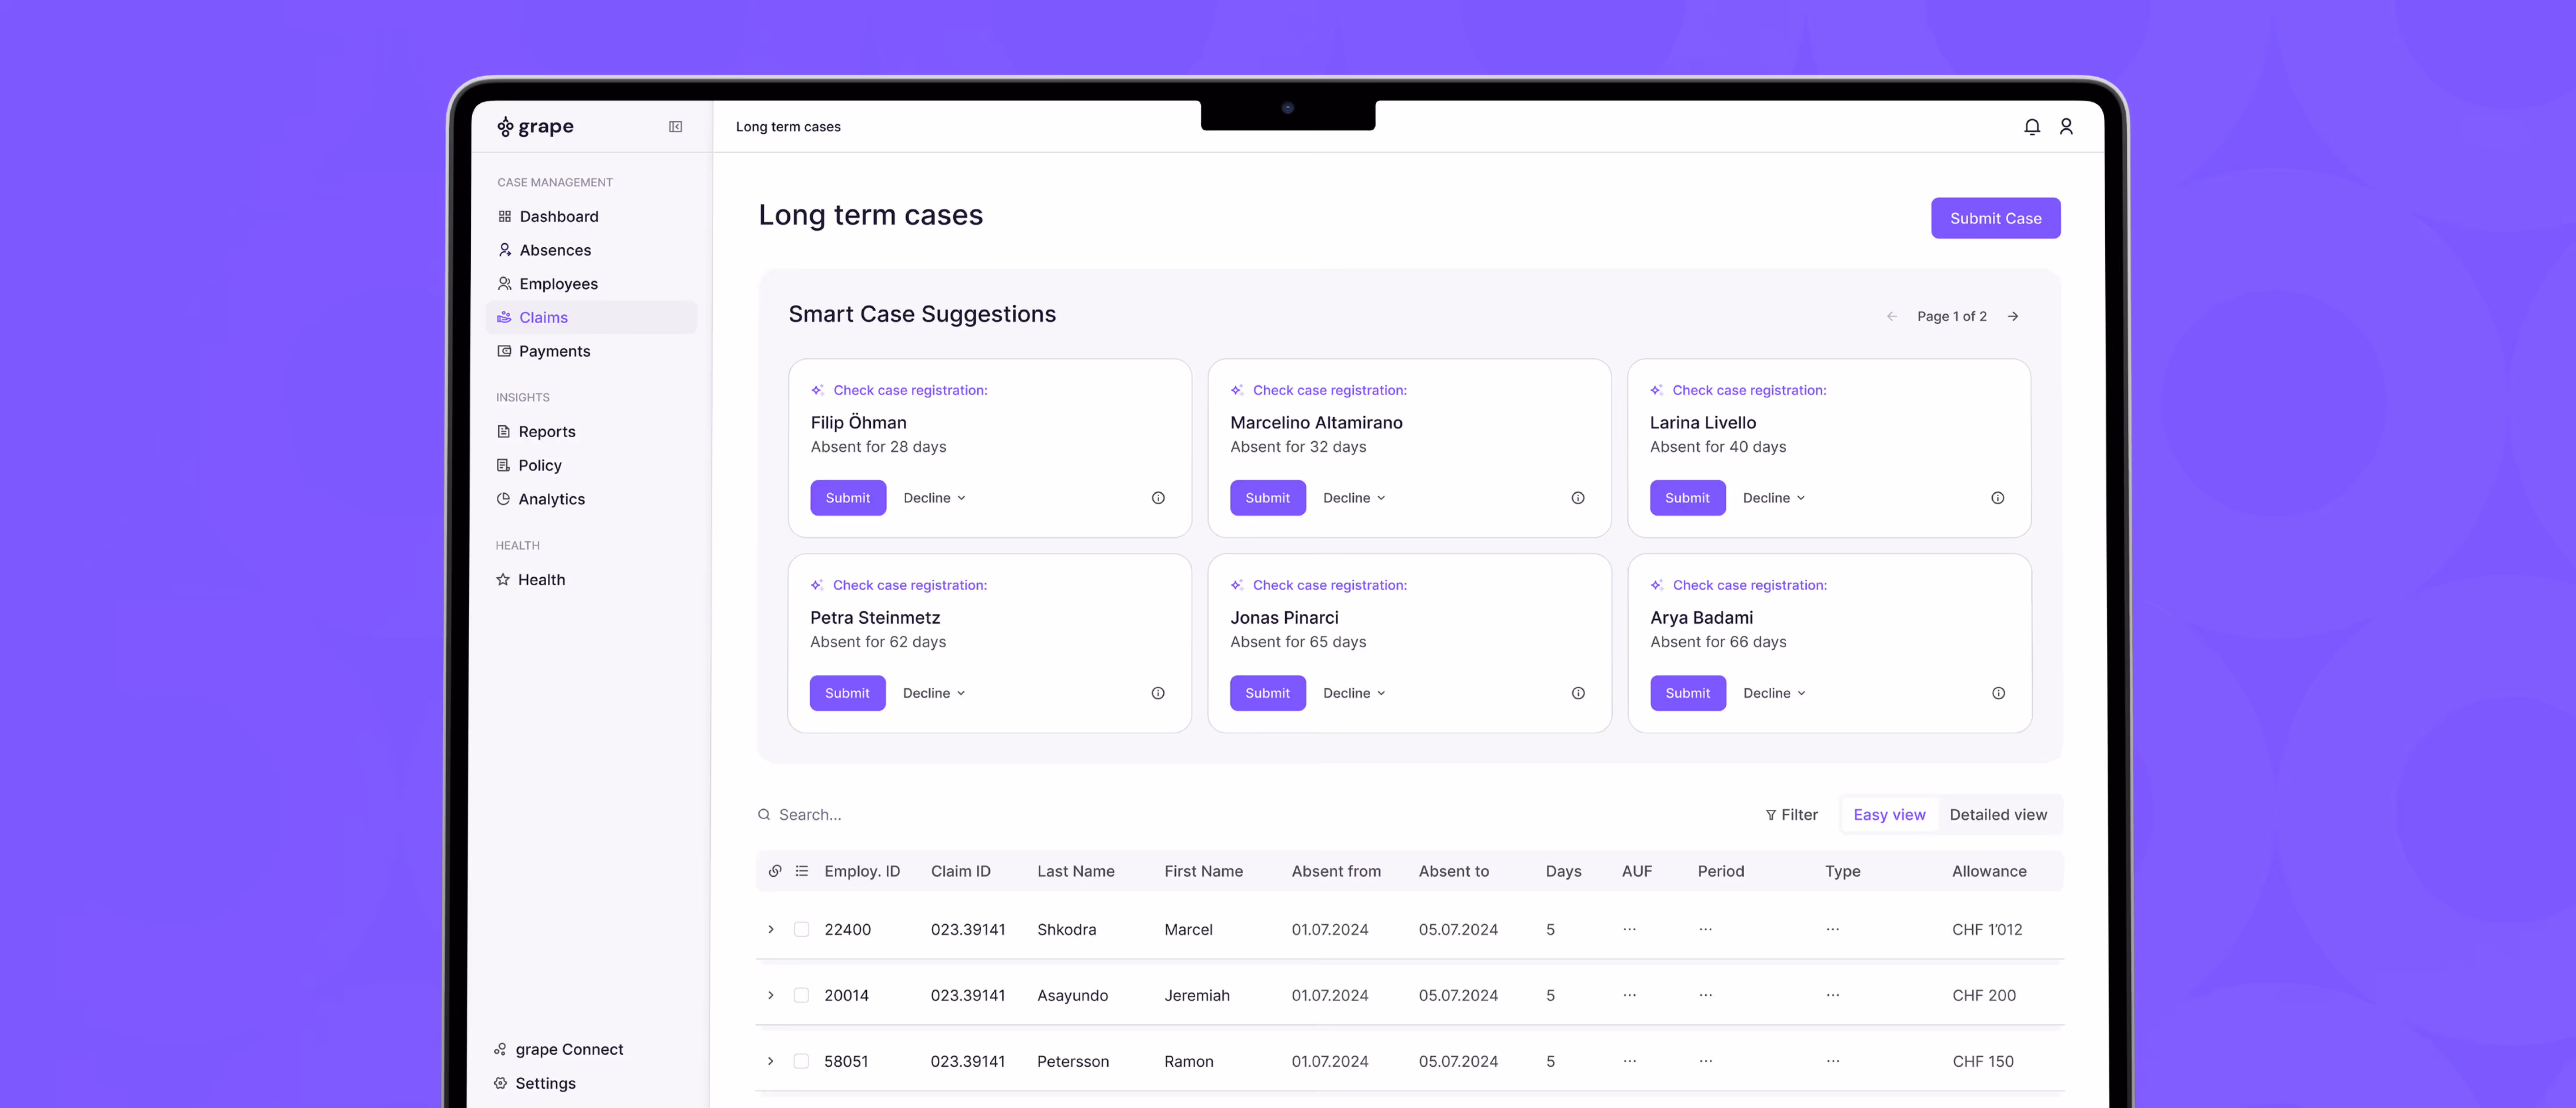Screen dimensions: 2576x1108
Task: Submit Larina Livello's case suggestion
Action: click(1686, 498)
